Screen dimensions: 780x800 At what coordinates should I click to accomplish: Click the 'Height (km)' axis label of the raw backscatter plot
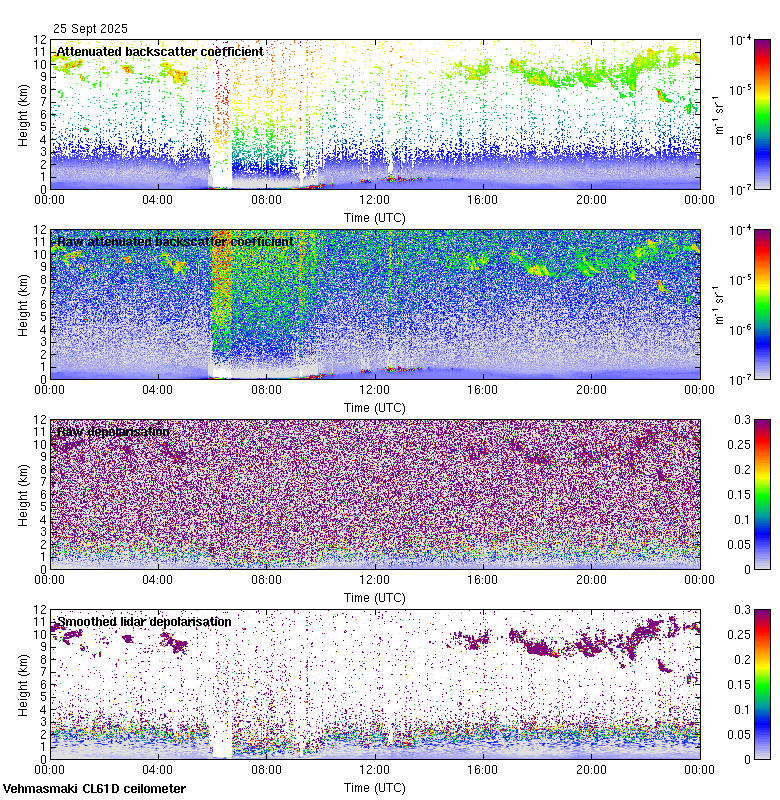23,305
